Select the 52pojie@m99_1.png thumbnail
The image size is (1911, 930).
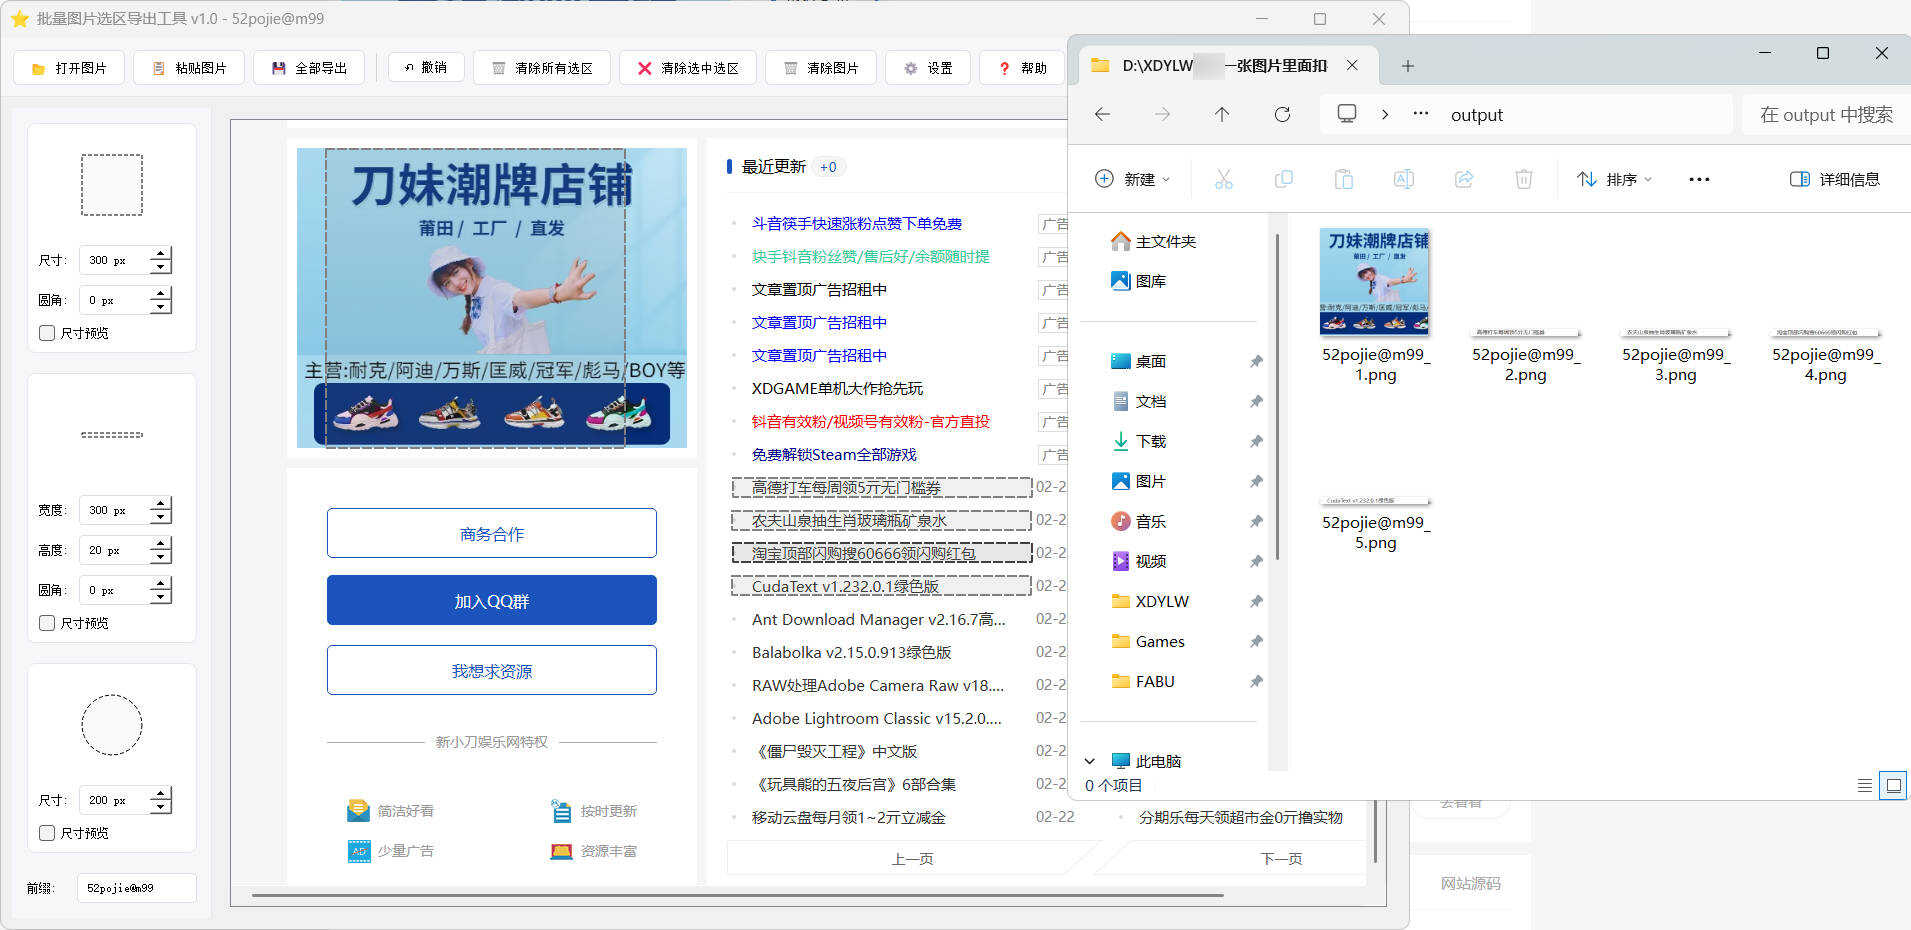pos(1375,283)
